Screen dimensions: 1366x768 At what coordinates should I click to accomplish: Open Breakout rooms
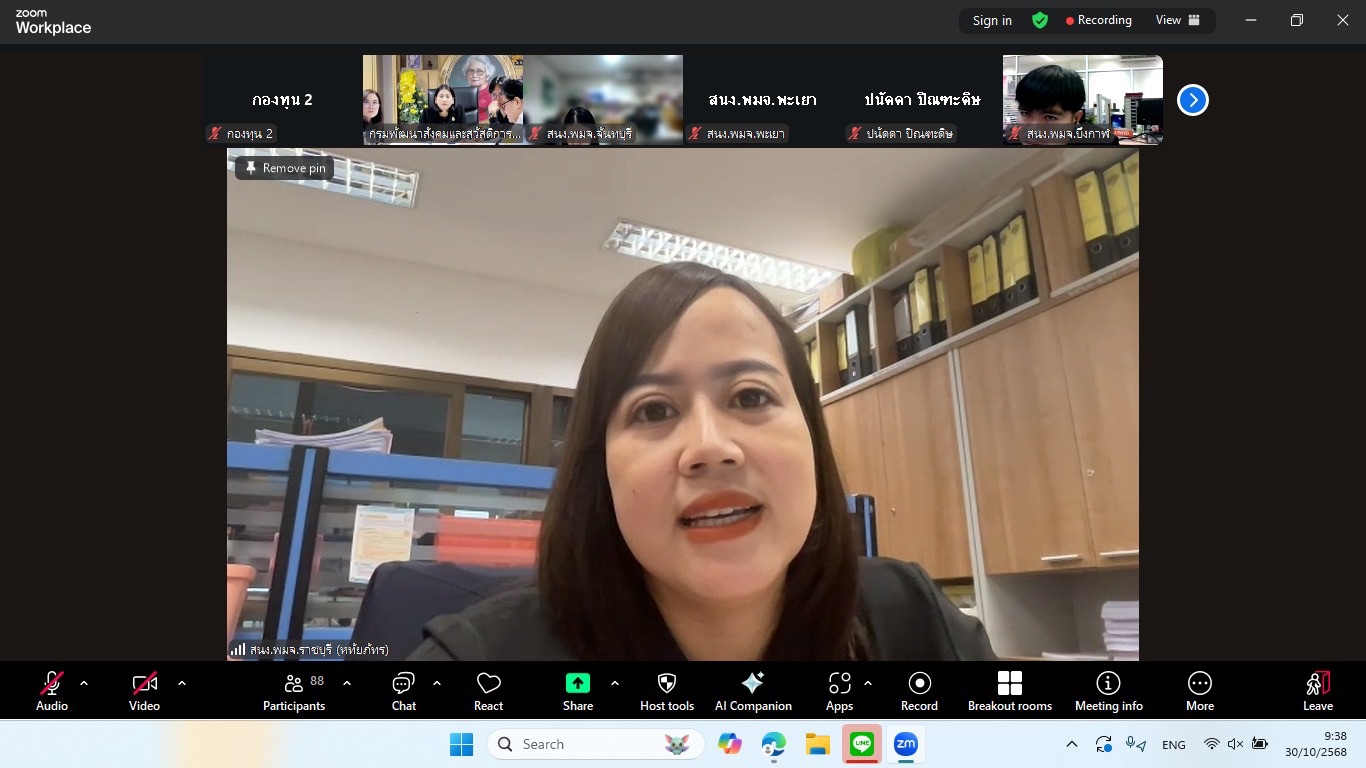[x=1010, y=690]
